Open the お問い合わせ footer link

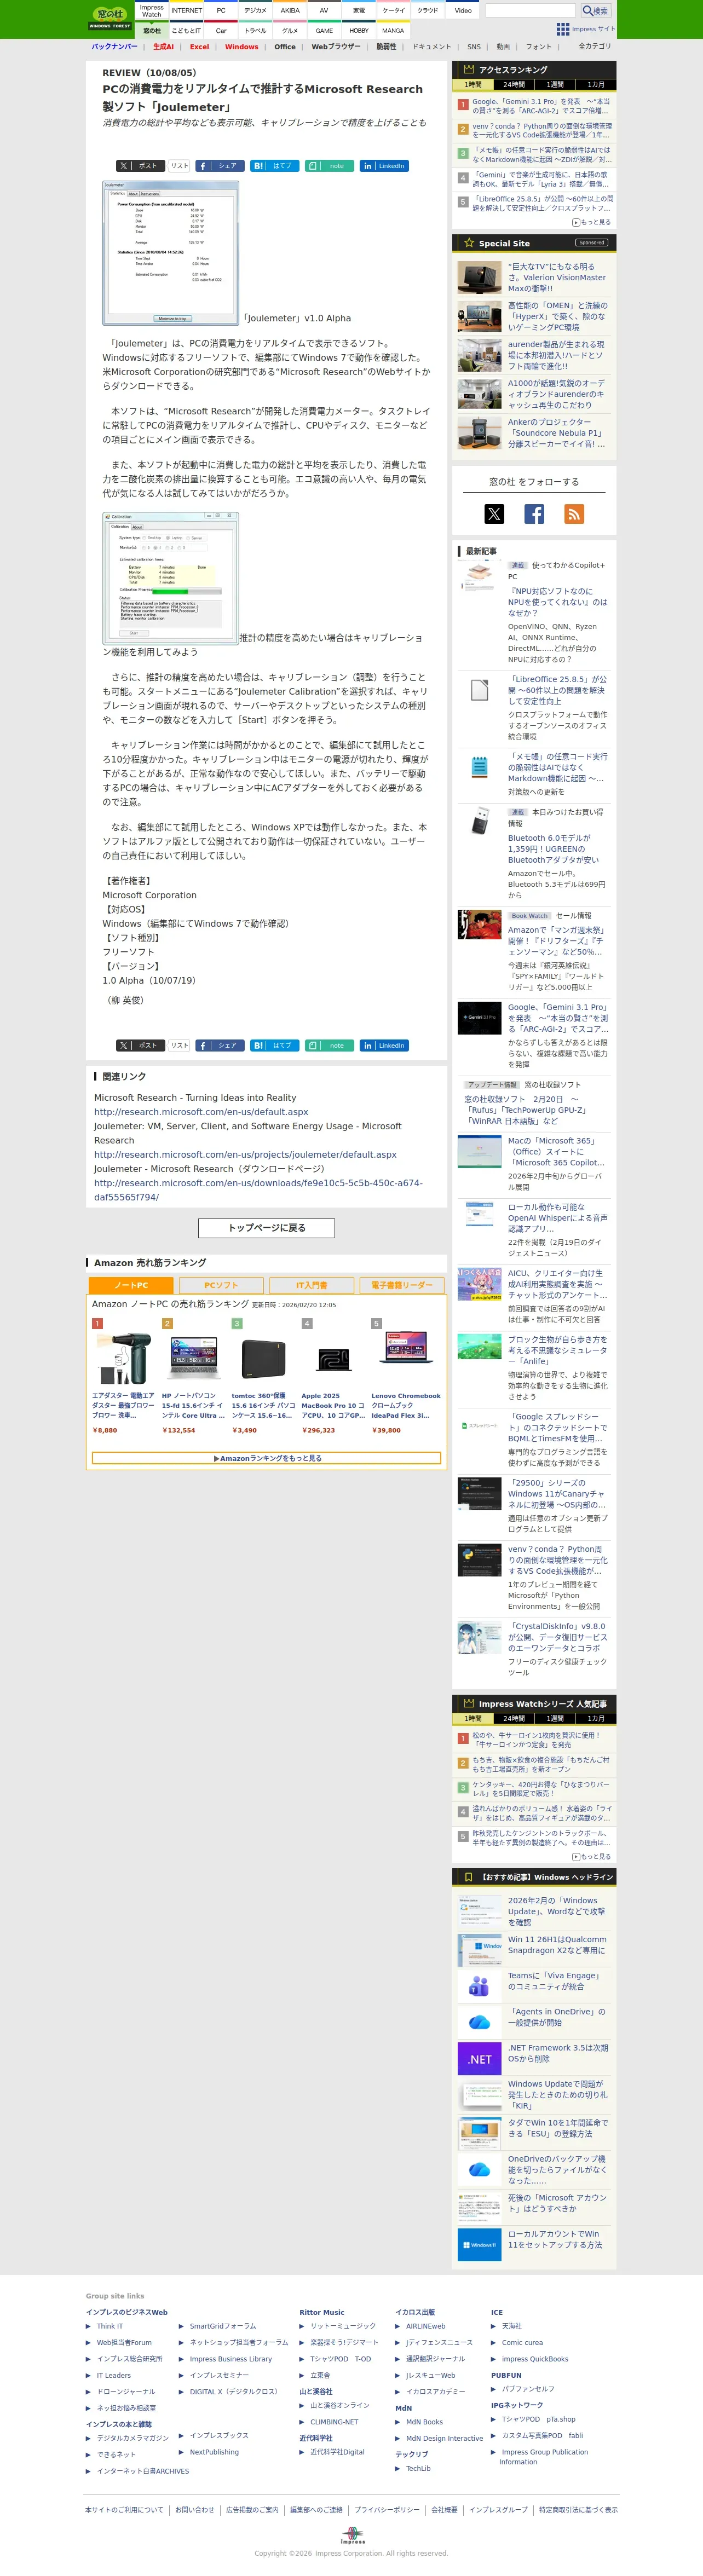pyautogui.click(x=195, y=2509)
